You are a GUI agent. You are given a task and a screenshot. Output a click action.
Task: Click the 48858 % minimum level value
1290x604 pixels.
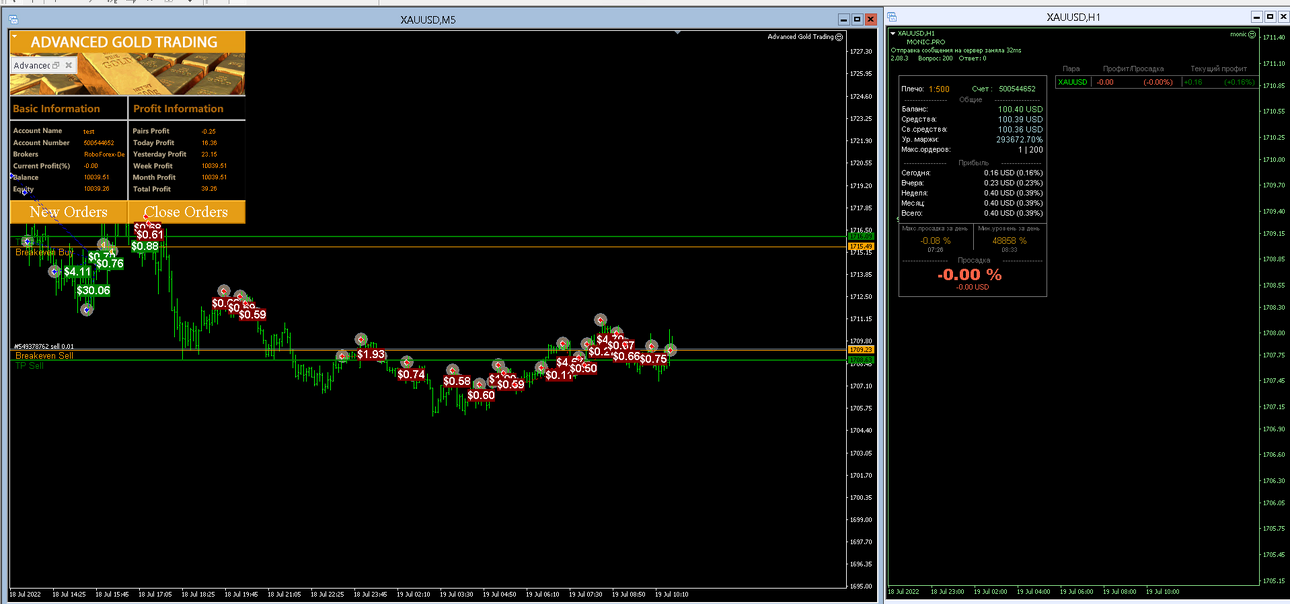1009,240
